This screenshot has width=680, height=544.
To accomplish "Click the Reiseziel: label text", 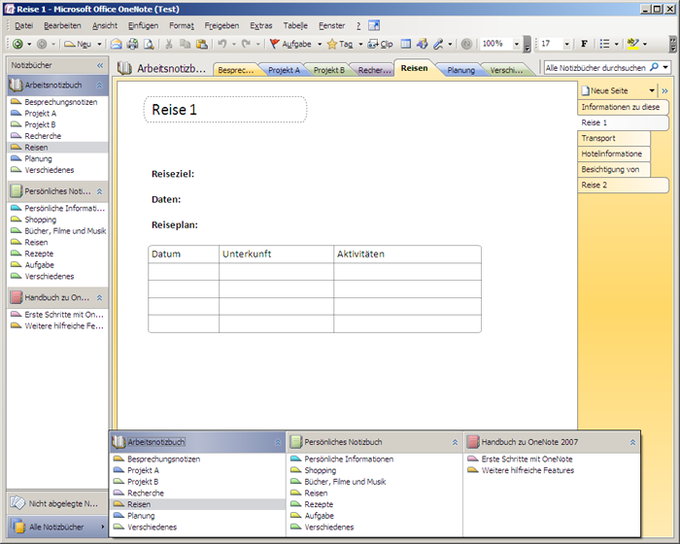I will point(173,174).
